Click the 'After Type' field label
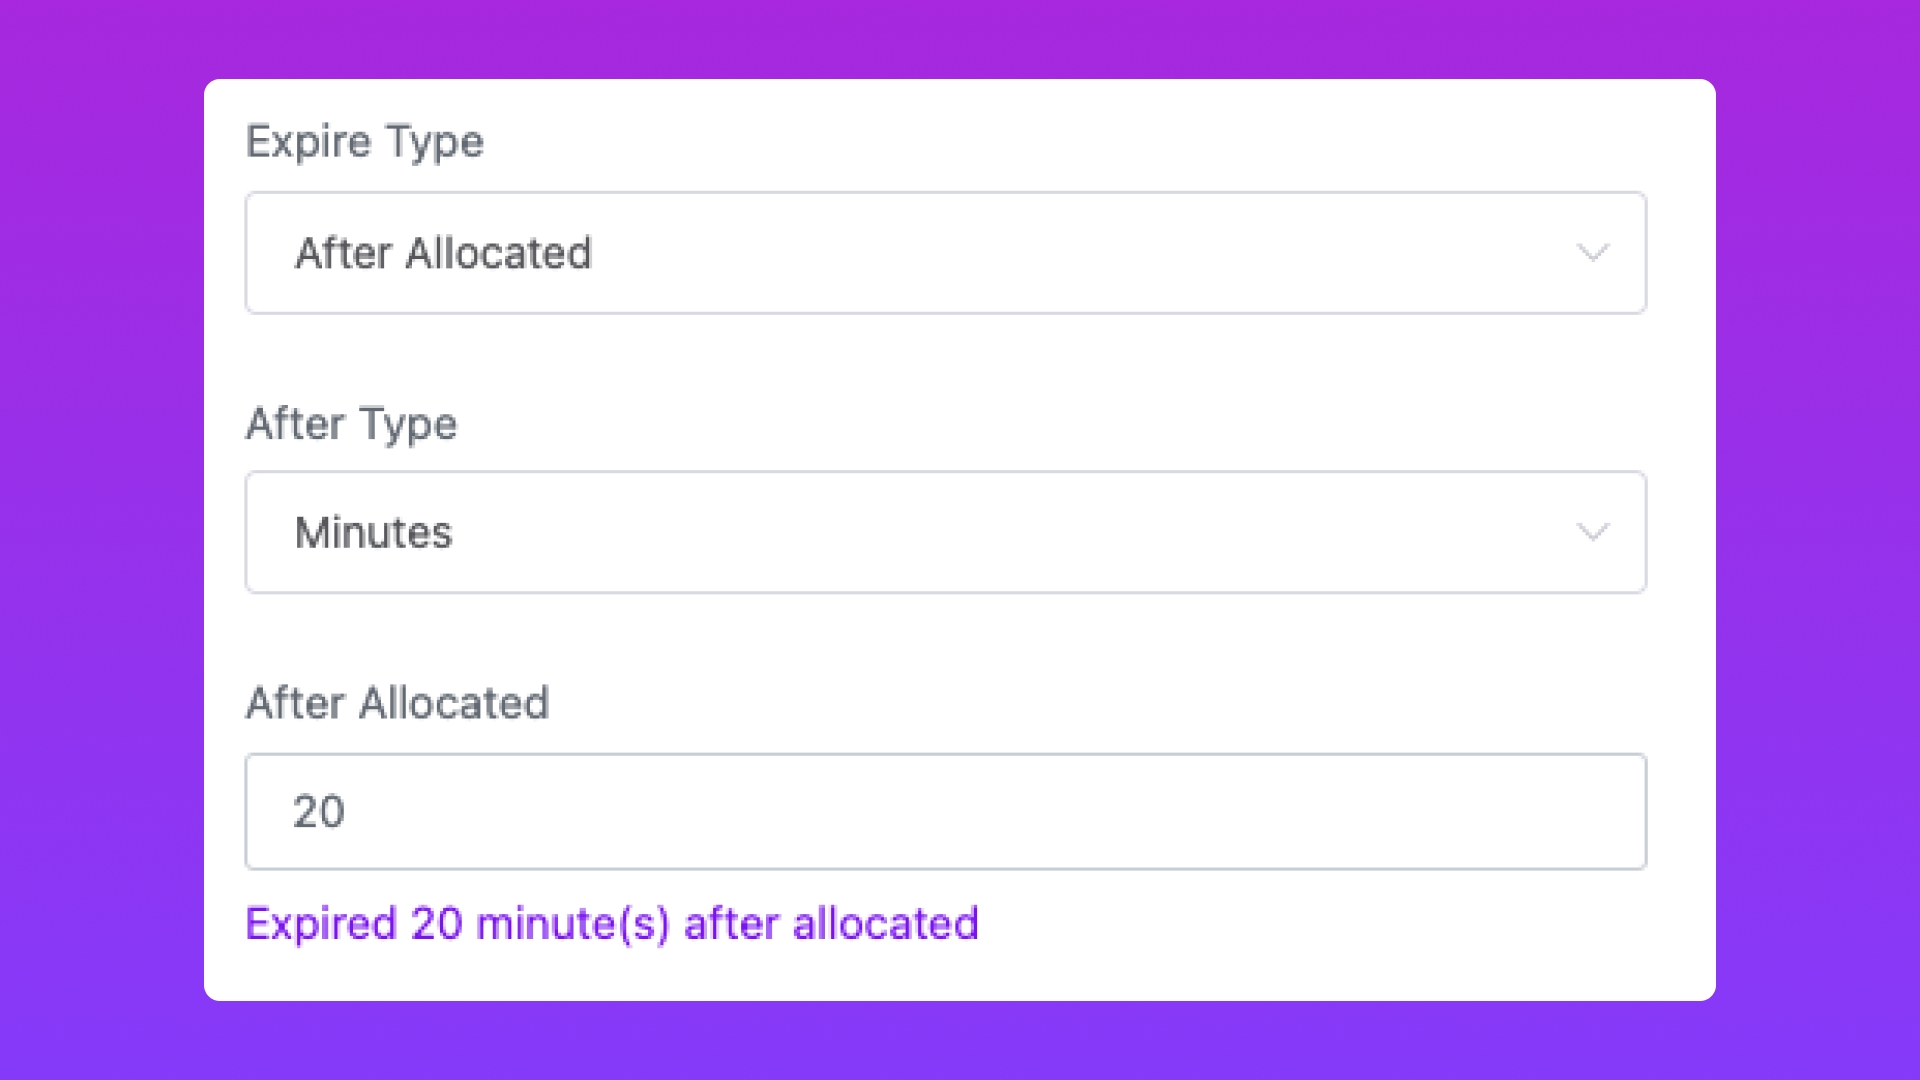The image size is (1920, 1080). [351, 423]
